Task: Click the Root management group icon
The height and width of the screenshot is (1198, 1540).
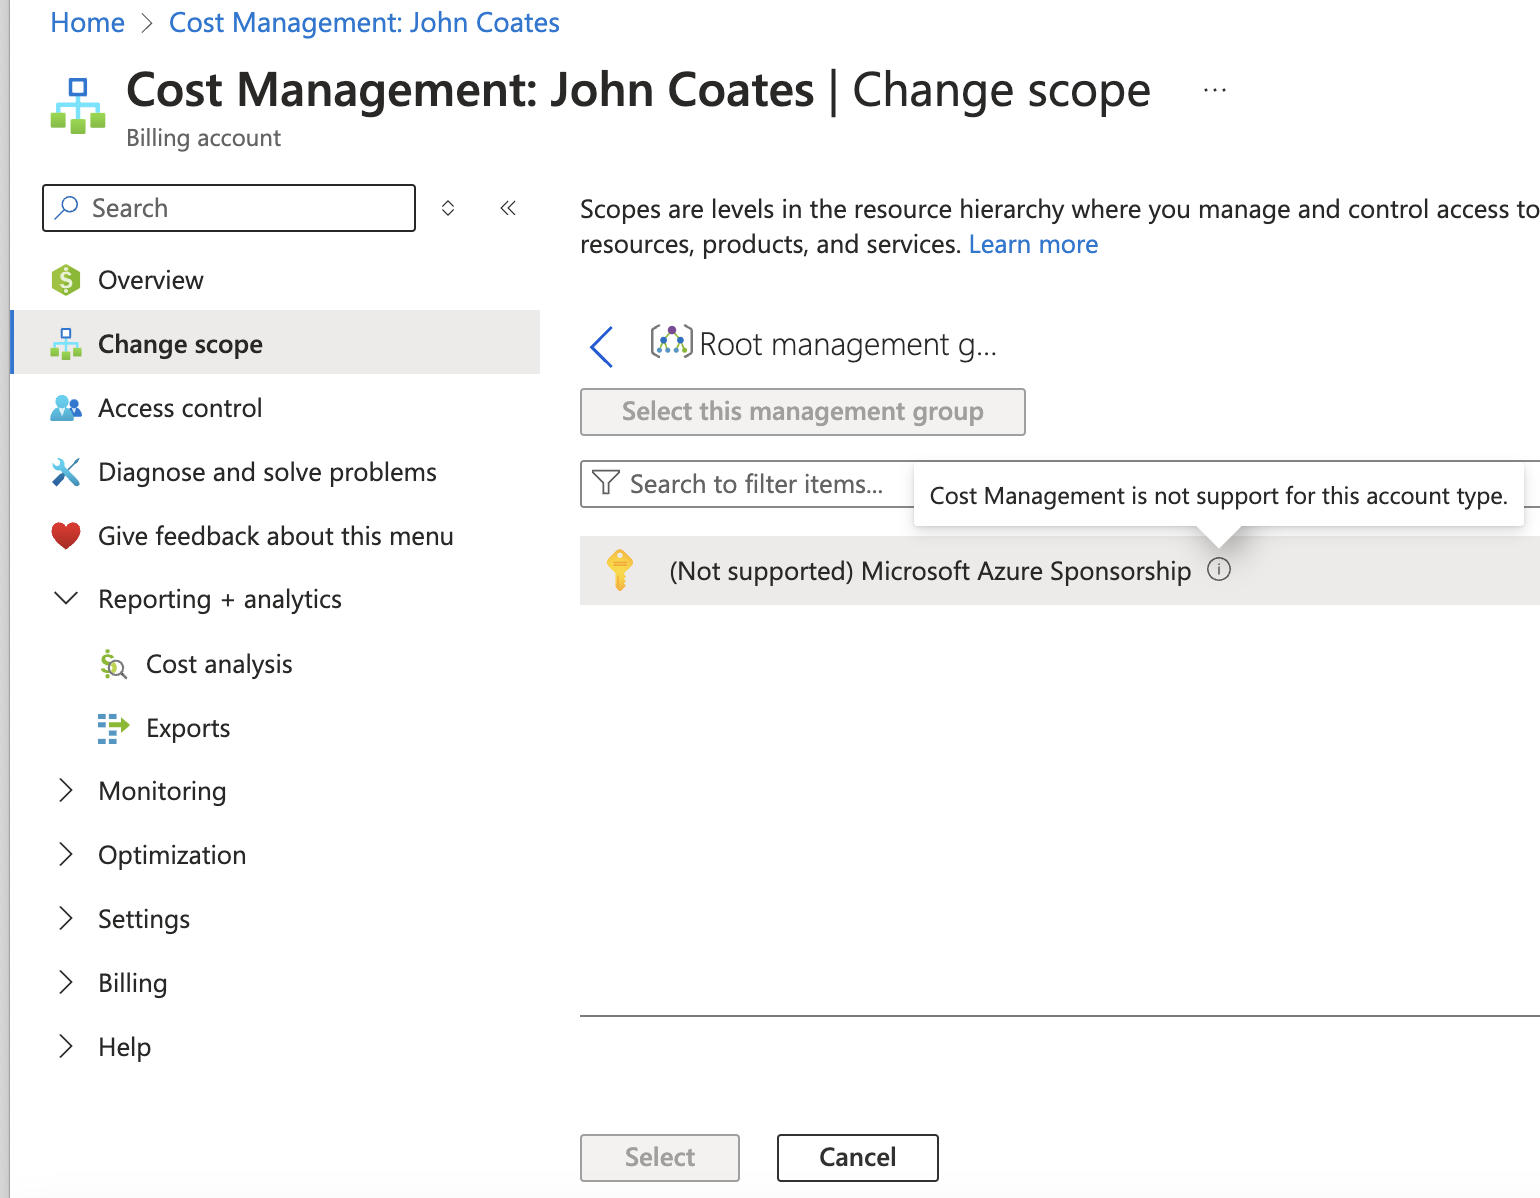Action: [671, 342]
